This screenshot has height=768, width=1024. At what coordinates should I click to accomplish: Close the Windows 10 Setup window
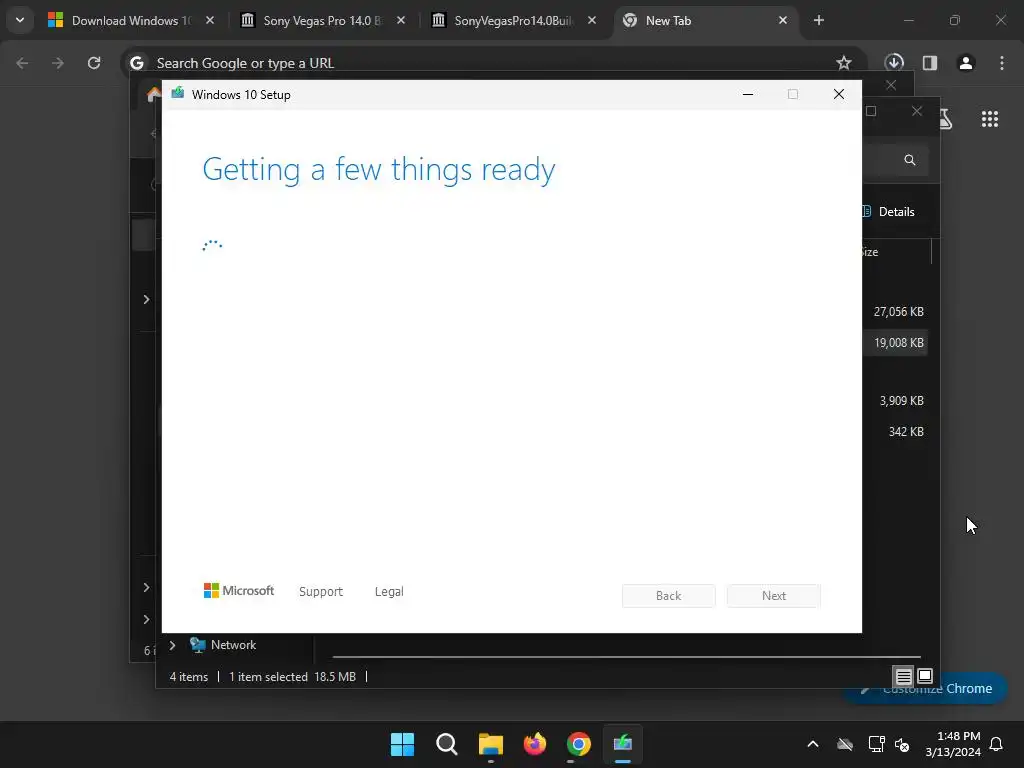[x=839, y=94]
